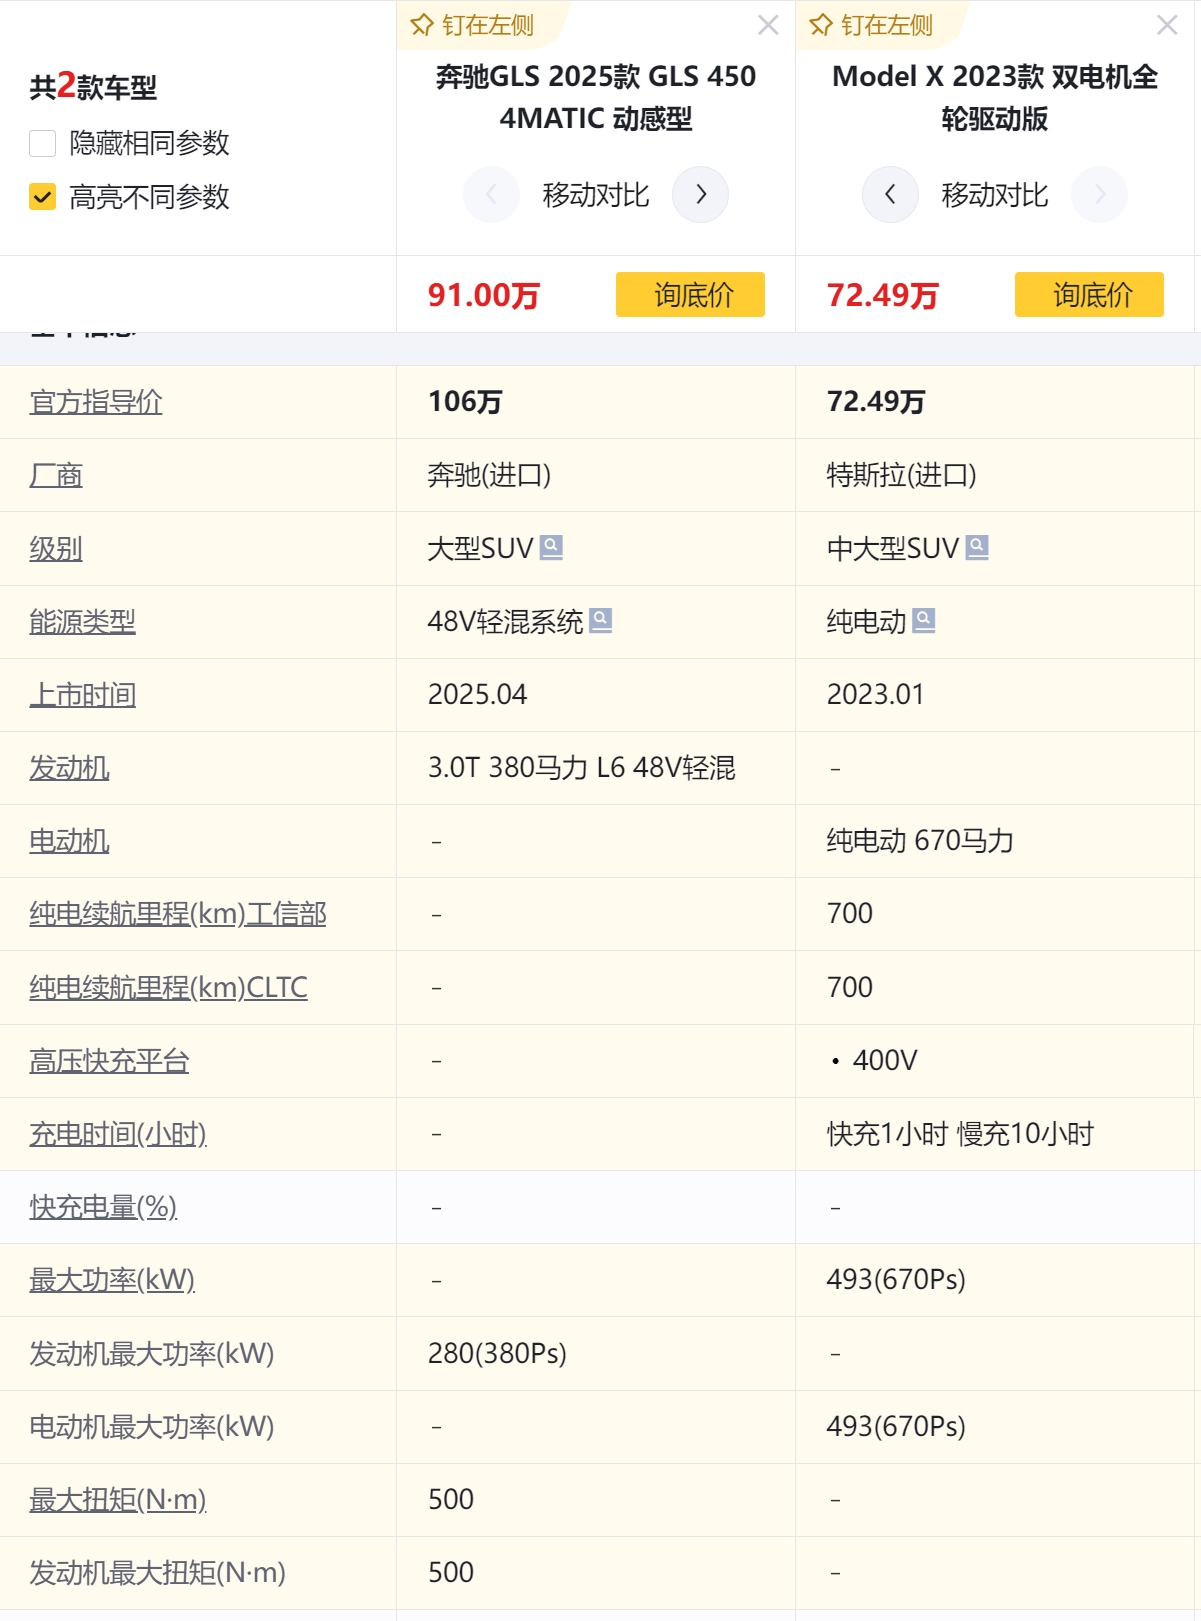
Task: Open the 电动机 parameter link
Action: click(69, 841)
